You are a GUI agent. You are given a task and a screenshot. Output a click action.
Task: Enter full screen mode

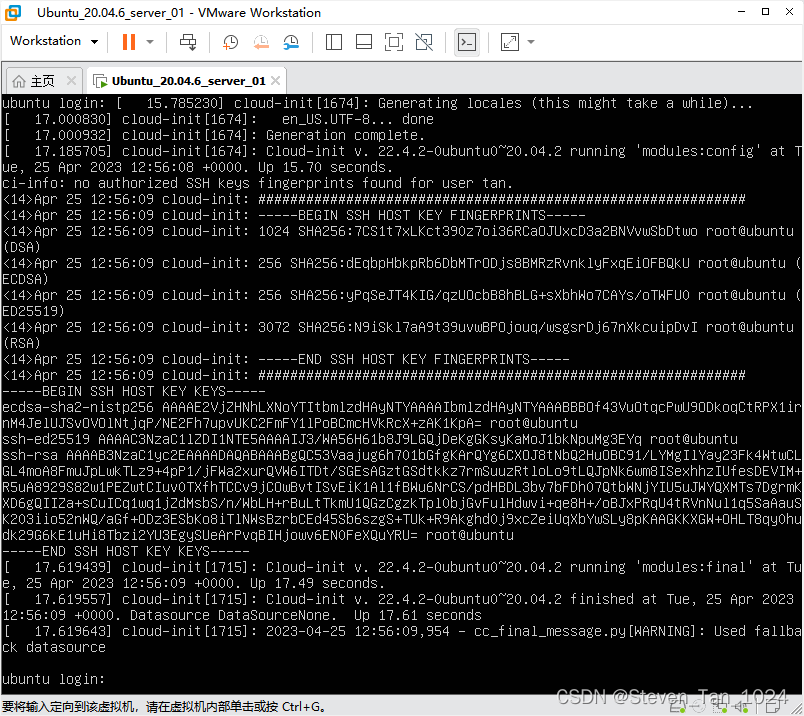(394, 42)
